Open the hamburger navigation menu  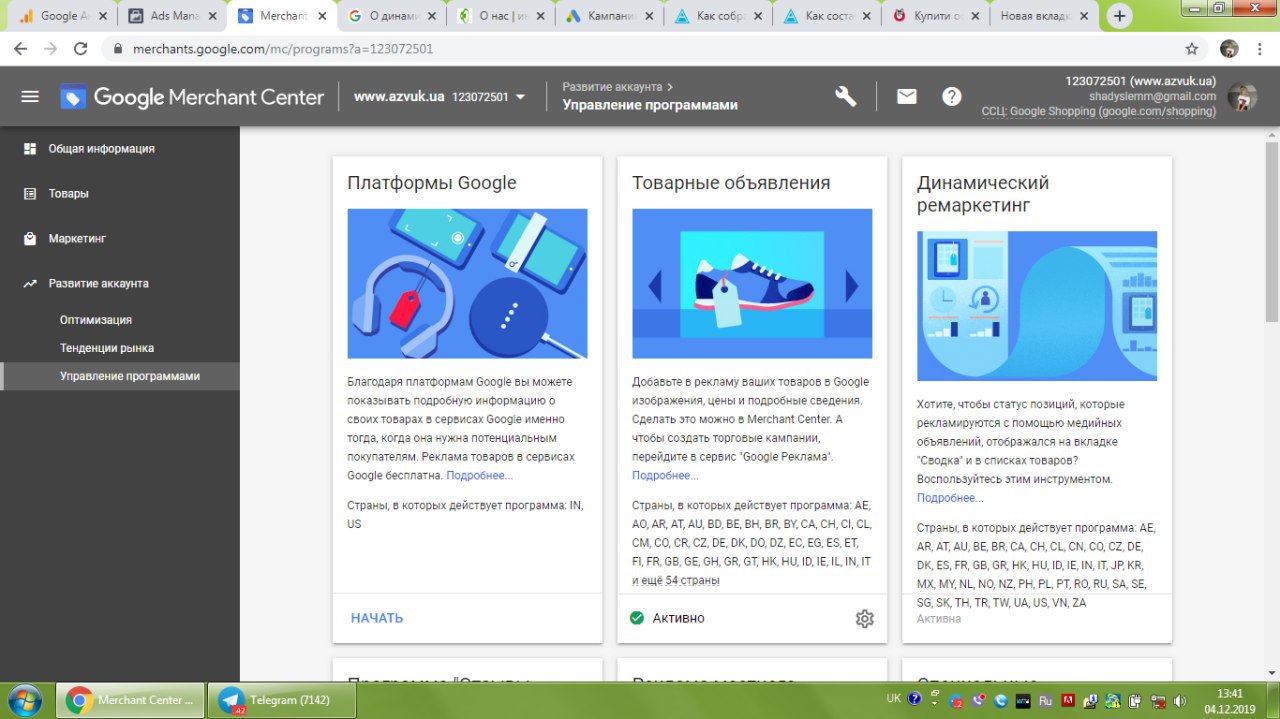[30, 97]
